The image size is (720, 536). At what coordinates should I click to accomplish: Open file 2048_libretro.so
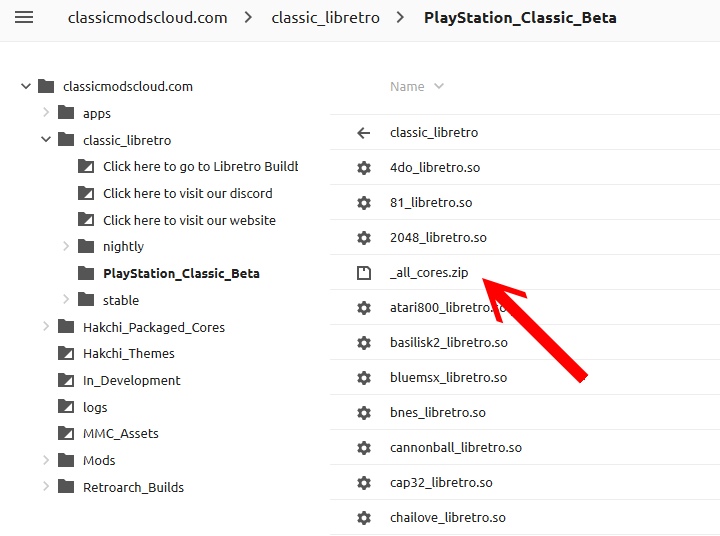438,237
